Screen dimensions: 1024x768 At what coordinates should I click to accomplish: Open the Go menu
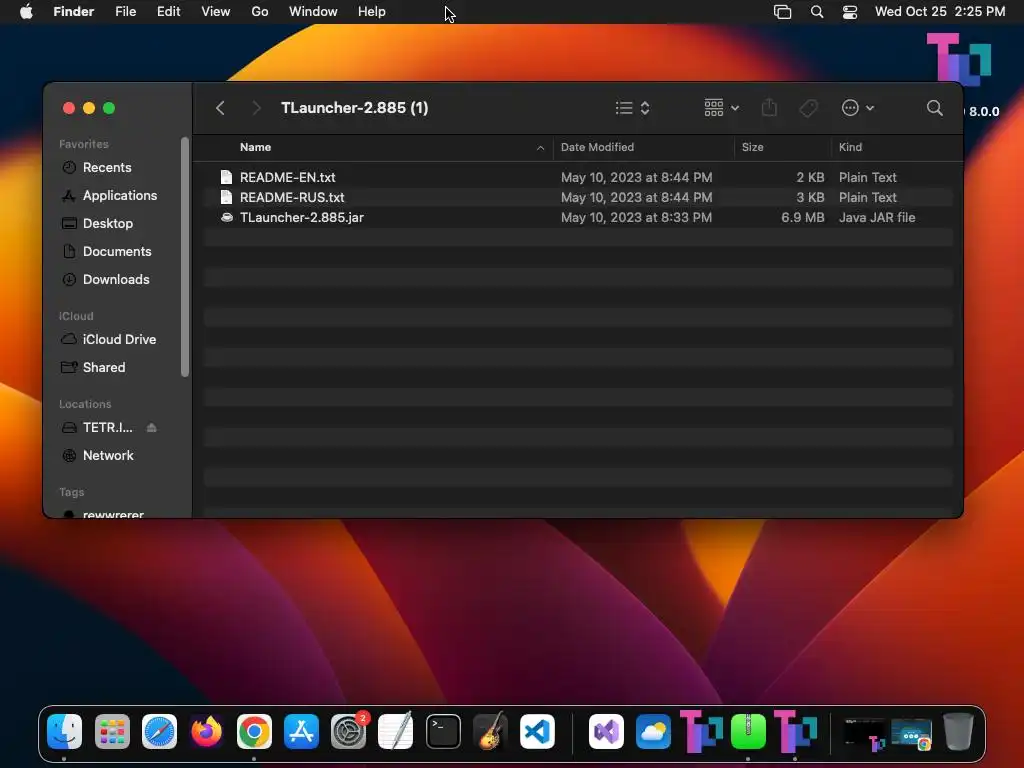pyautogui.click(x=260, y=12)
